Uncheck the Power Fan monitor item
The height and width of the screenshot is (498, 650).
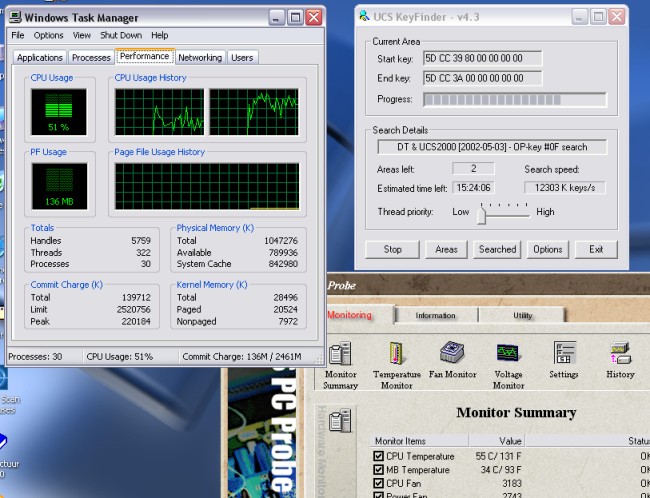click(378, 495)
